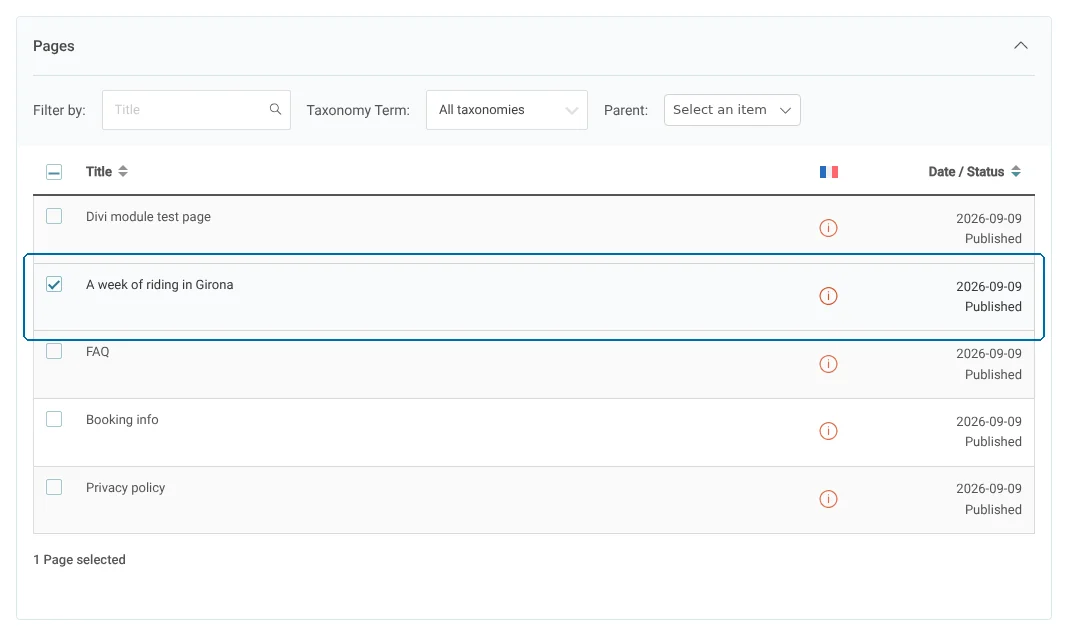The height and width of the screenshot is (636, 1068).
Task: Sort pages by Date / Status column
Action: 974,172
